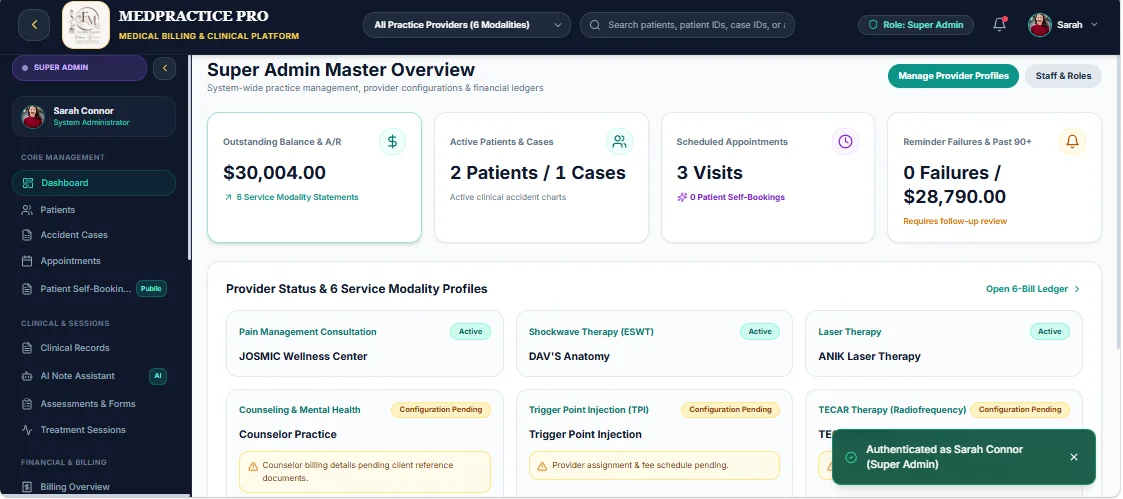
Task: Click the SUPER ADMIN sidebar pill
Action: (79, 68)
